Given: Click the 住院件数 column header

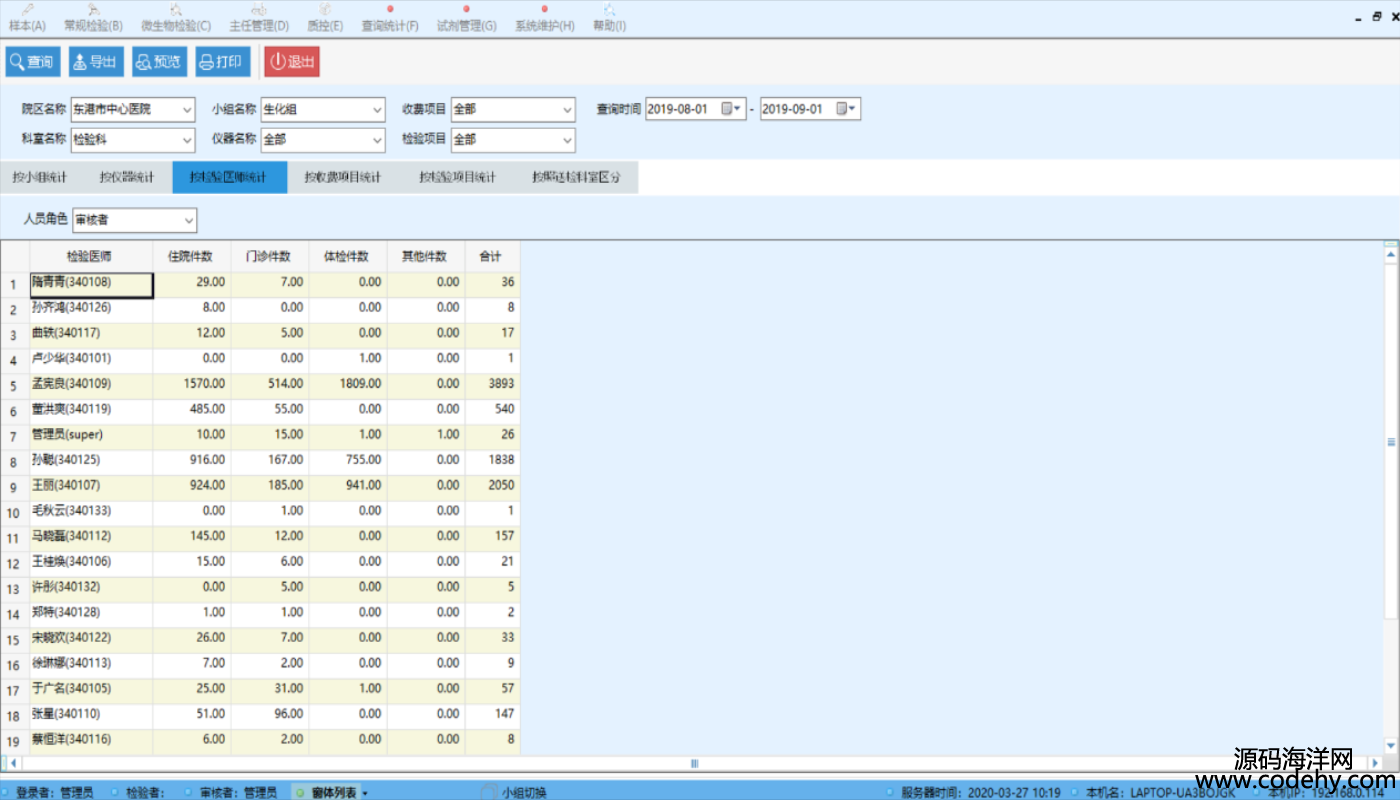Looking at the screenshot, I should (192, 257).
